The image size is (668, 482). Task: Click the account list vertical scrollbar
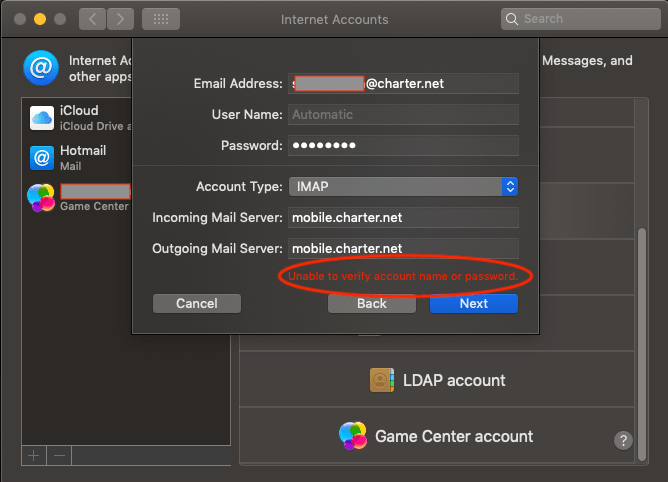(x=642, y=345)
